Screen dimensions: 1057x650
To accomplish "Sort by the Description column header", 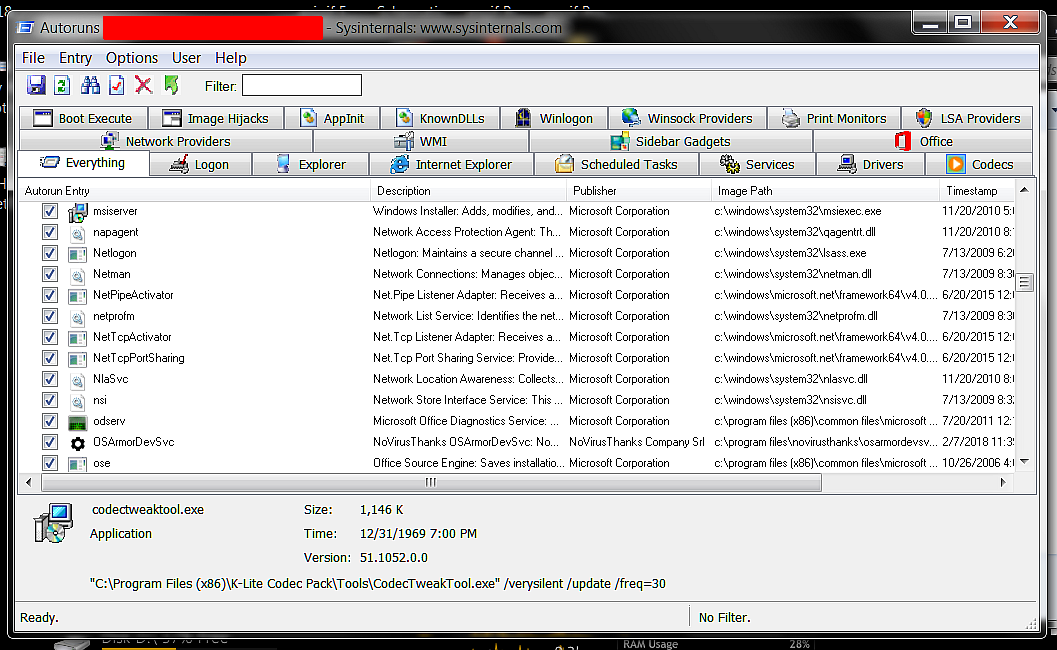I will click(x=469, y=191).
